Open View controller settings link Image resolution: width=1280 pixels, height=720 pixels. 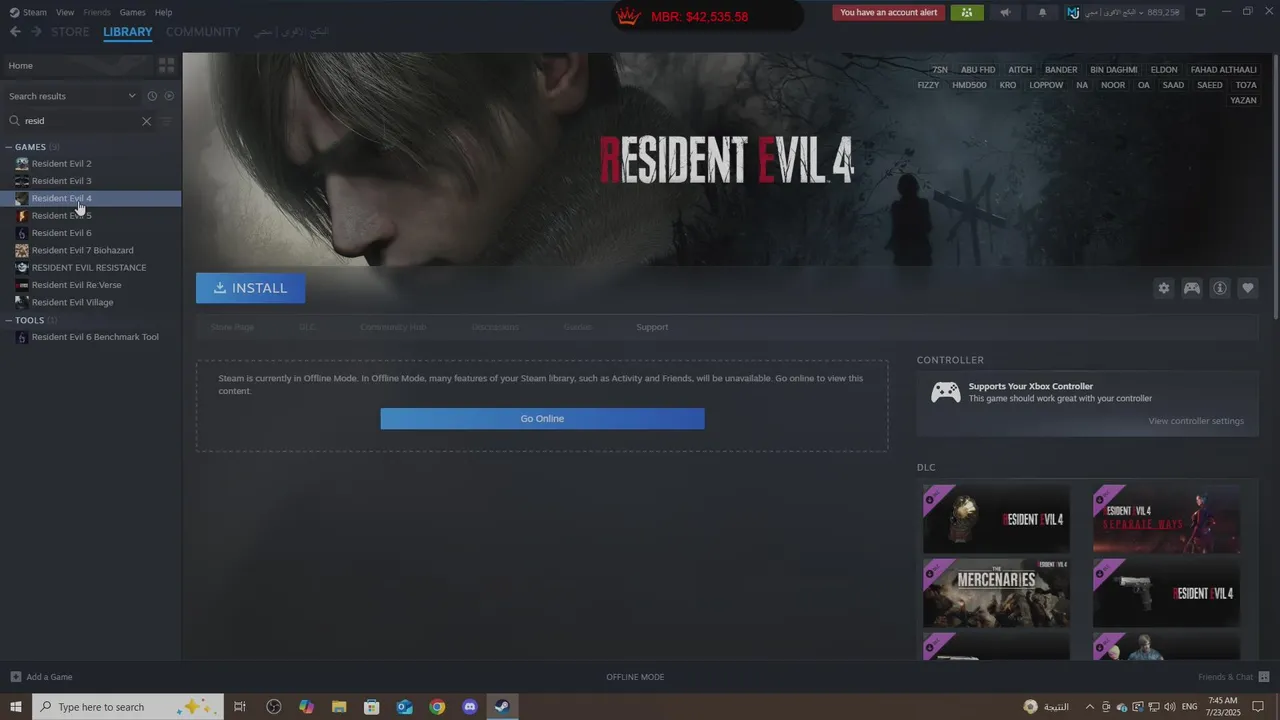[1196, 421]
